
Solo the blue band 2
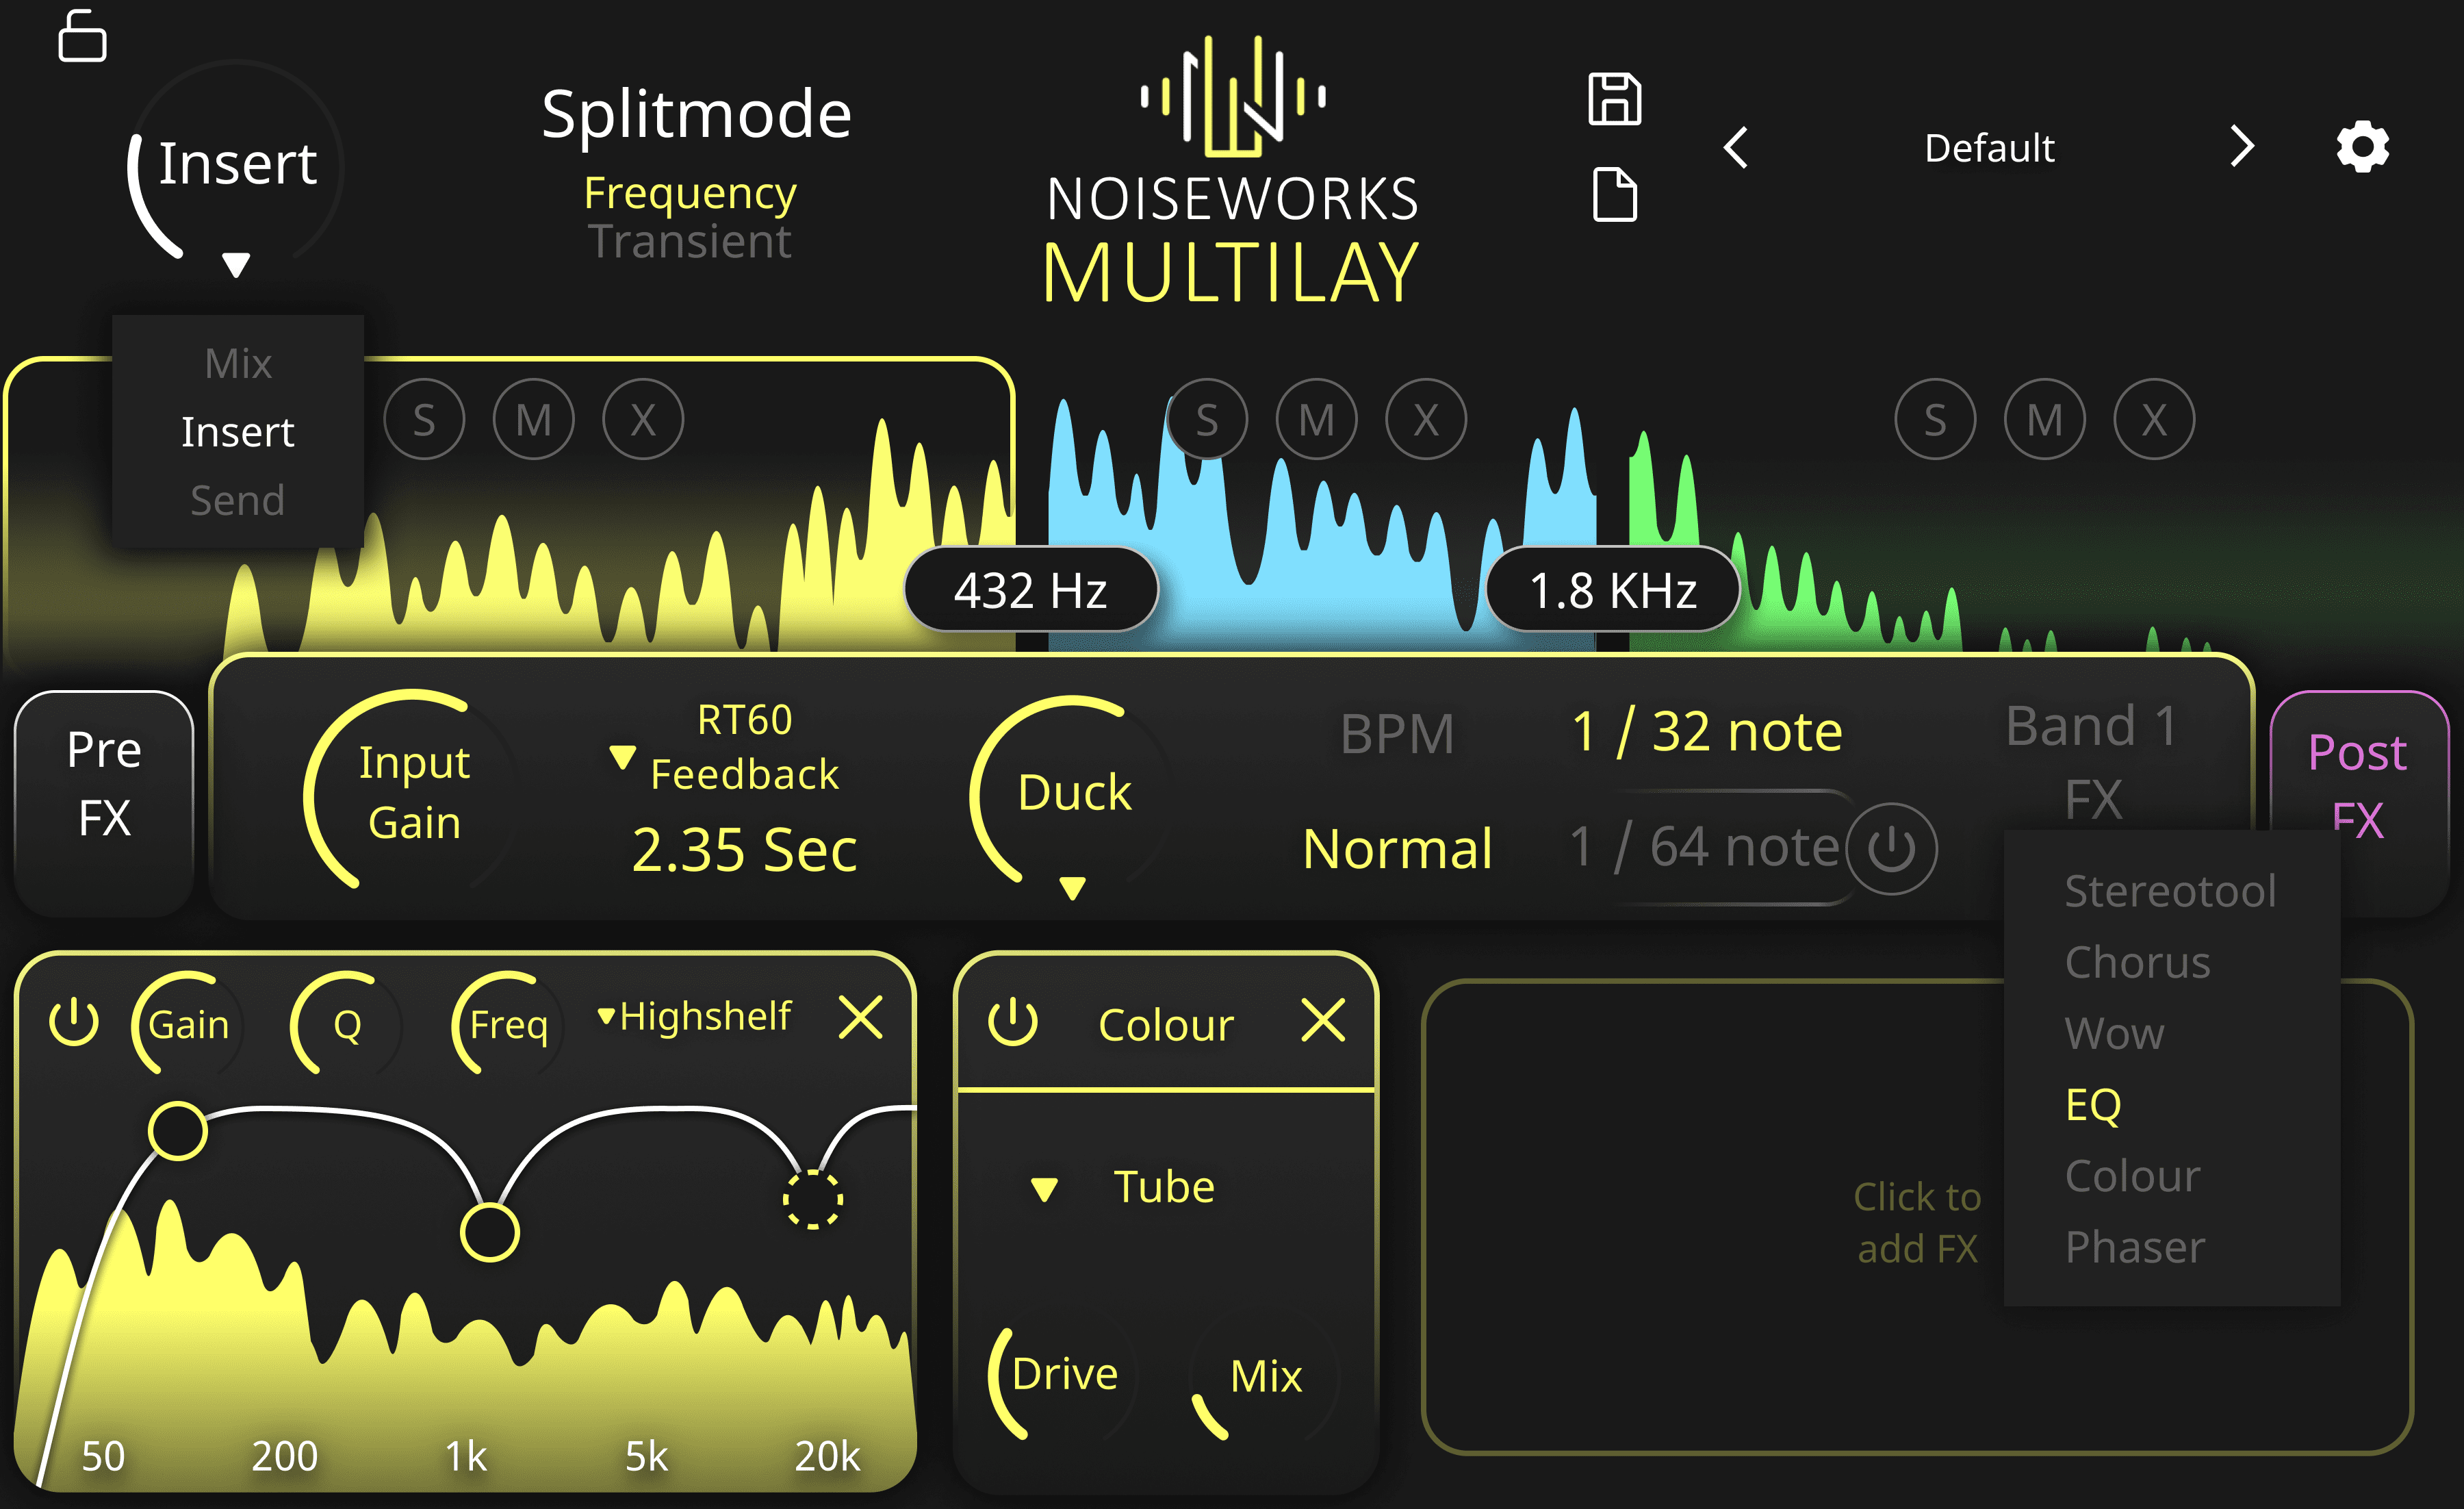tap(1207, 419)
